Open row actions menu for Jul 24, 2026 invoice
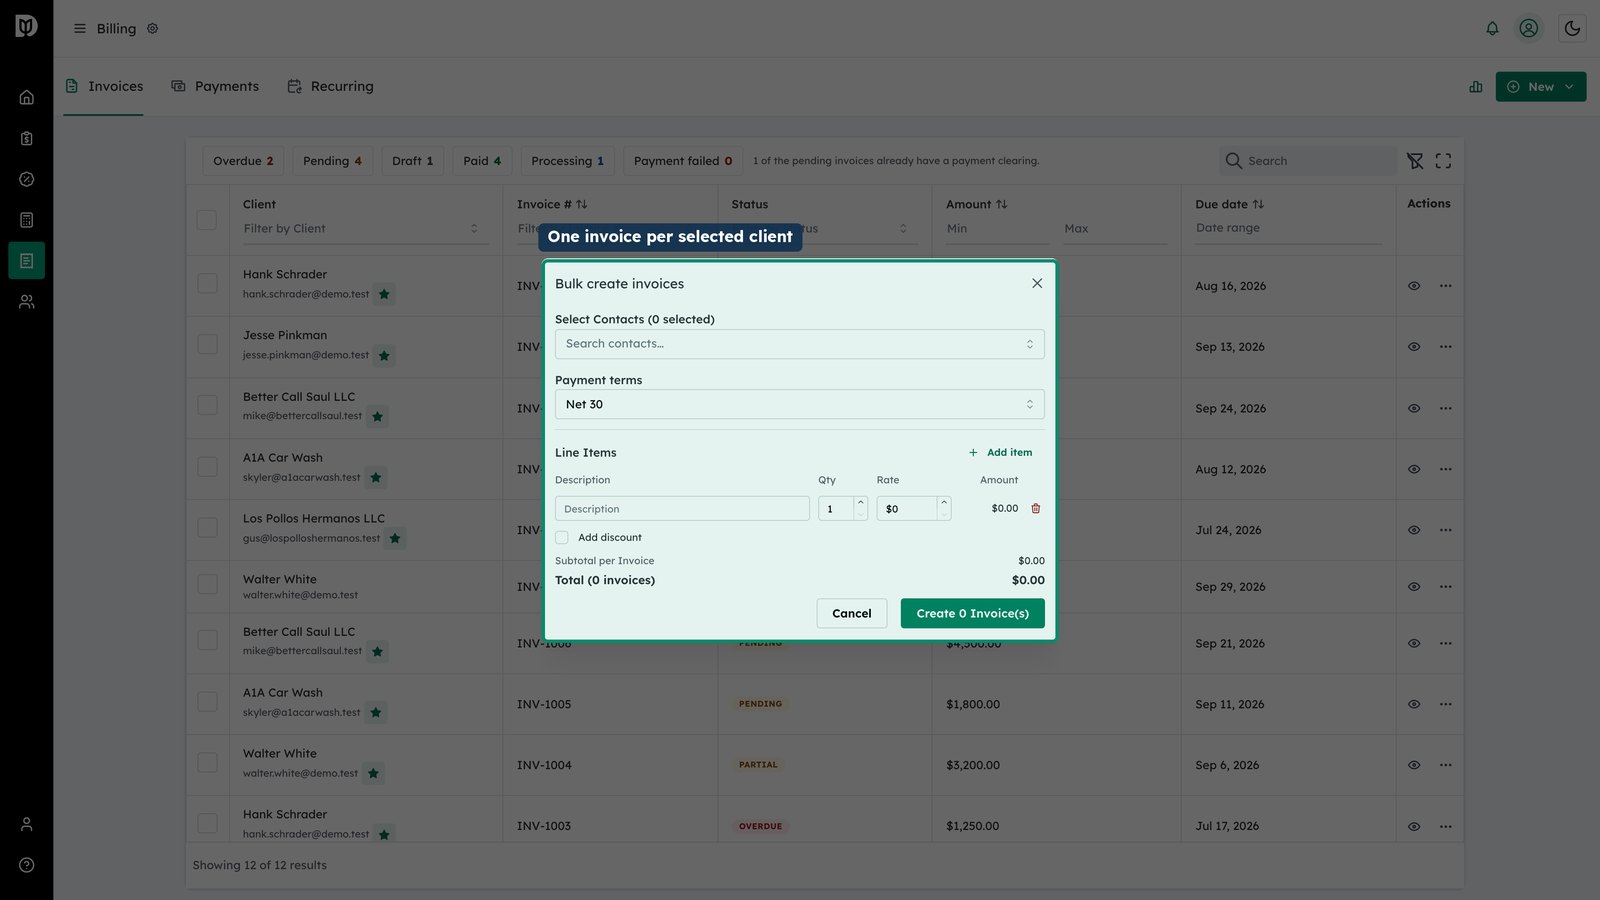1600x900 pixels. (1446, 530)
